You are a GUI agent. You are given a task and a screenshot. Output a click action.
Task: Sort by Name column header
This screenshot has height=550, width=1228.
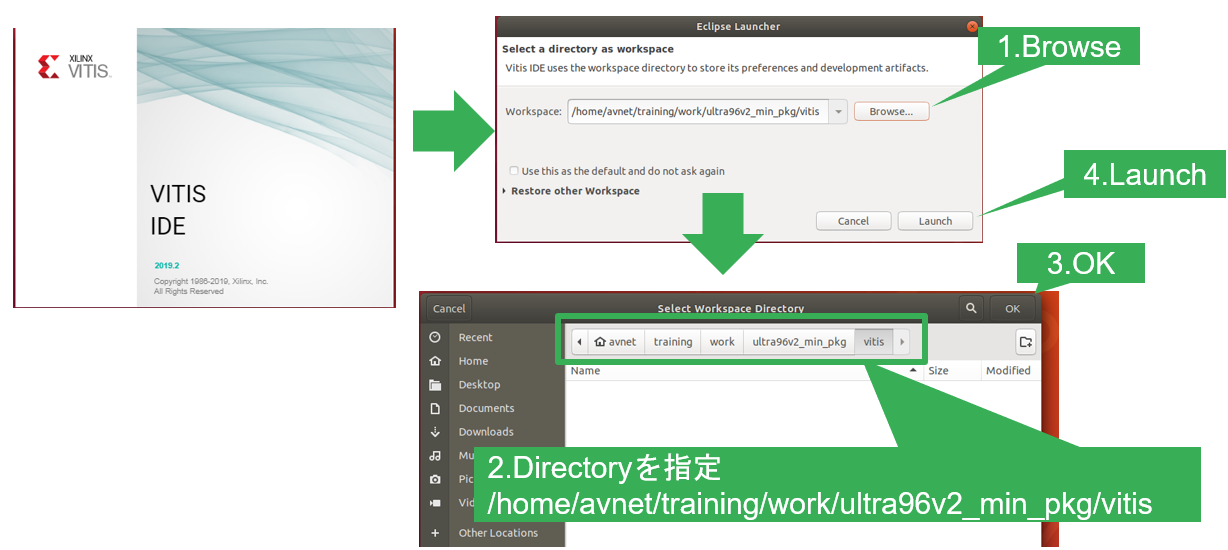743,371
